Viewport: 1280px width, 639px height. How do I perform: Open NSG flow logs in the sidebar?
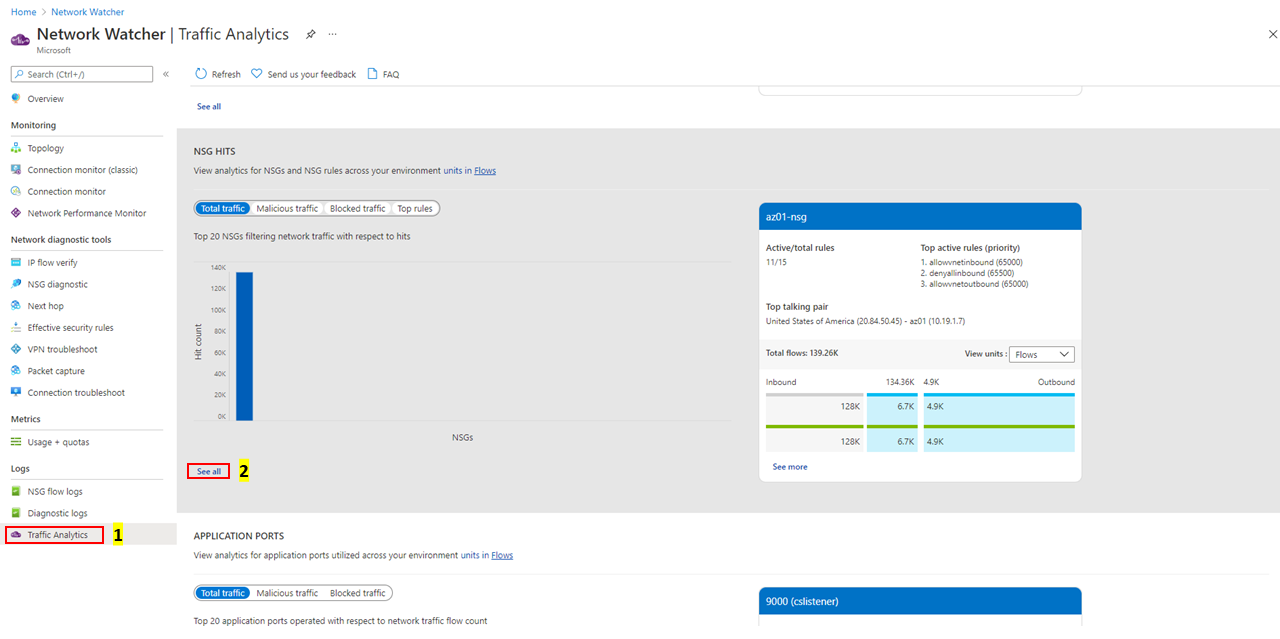tap(55, 491)
